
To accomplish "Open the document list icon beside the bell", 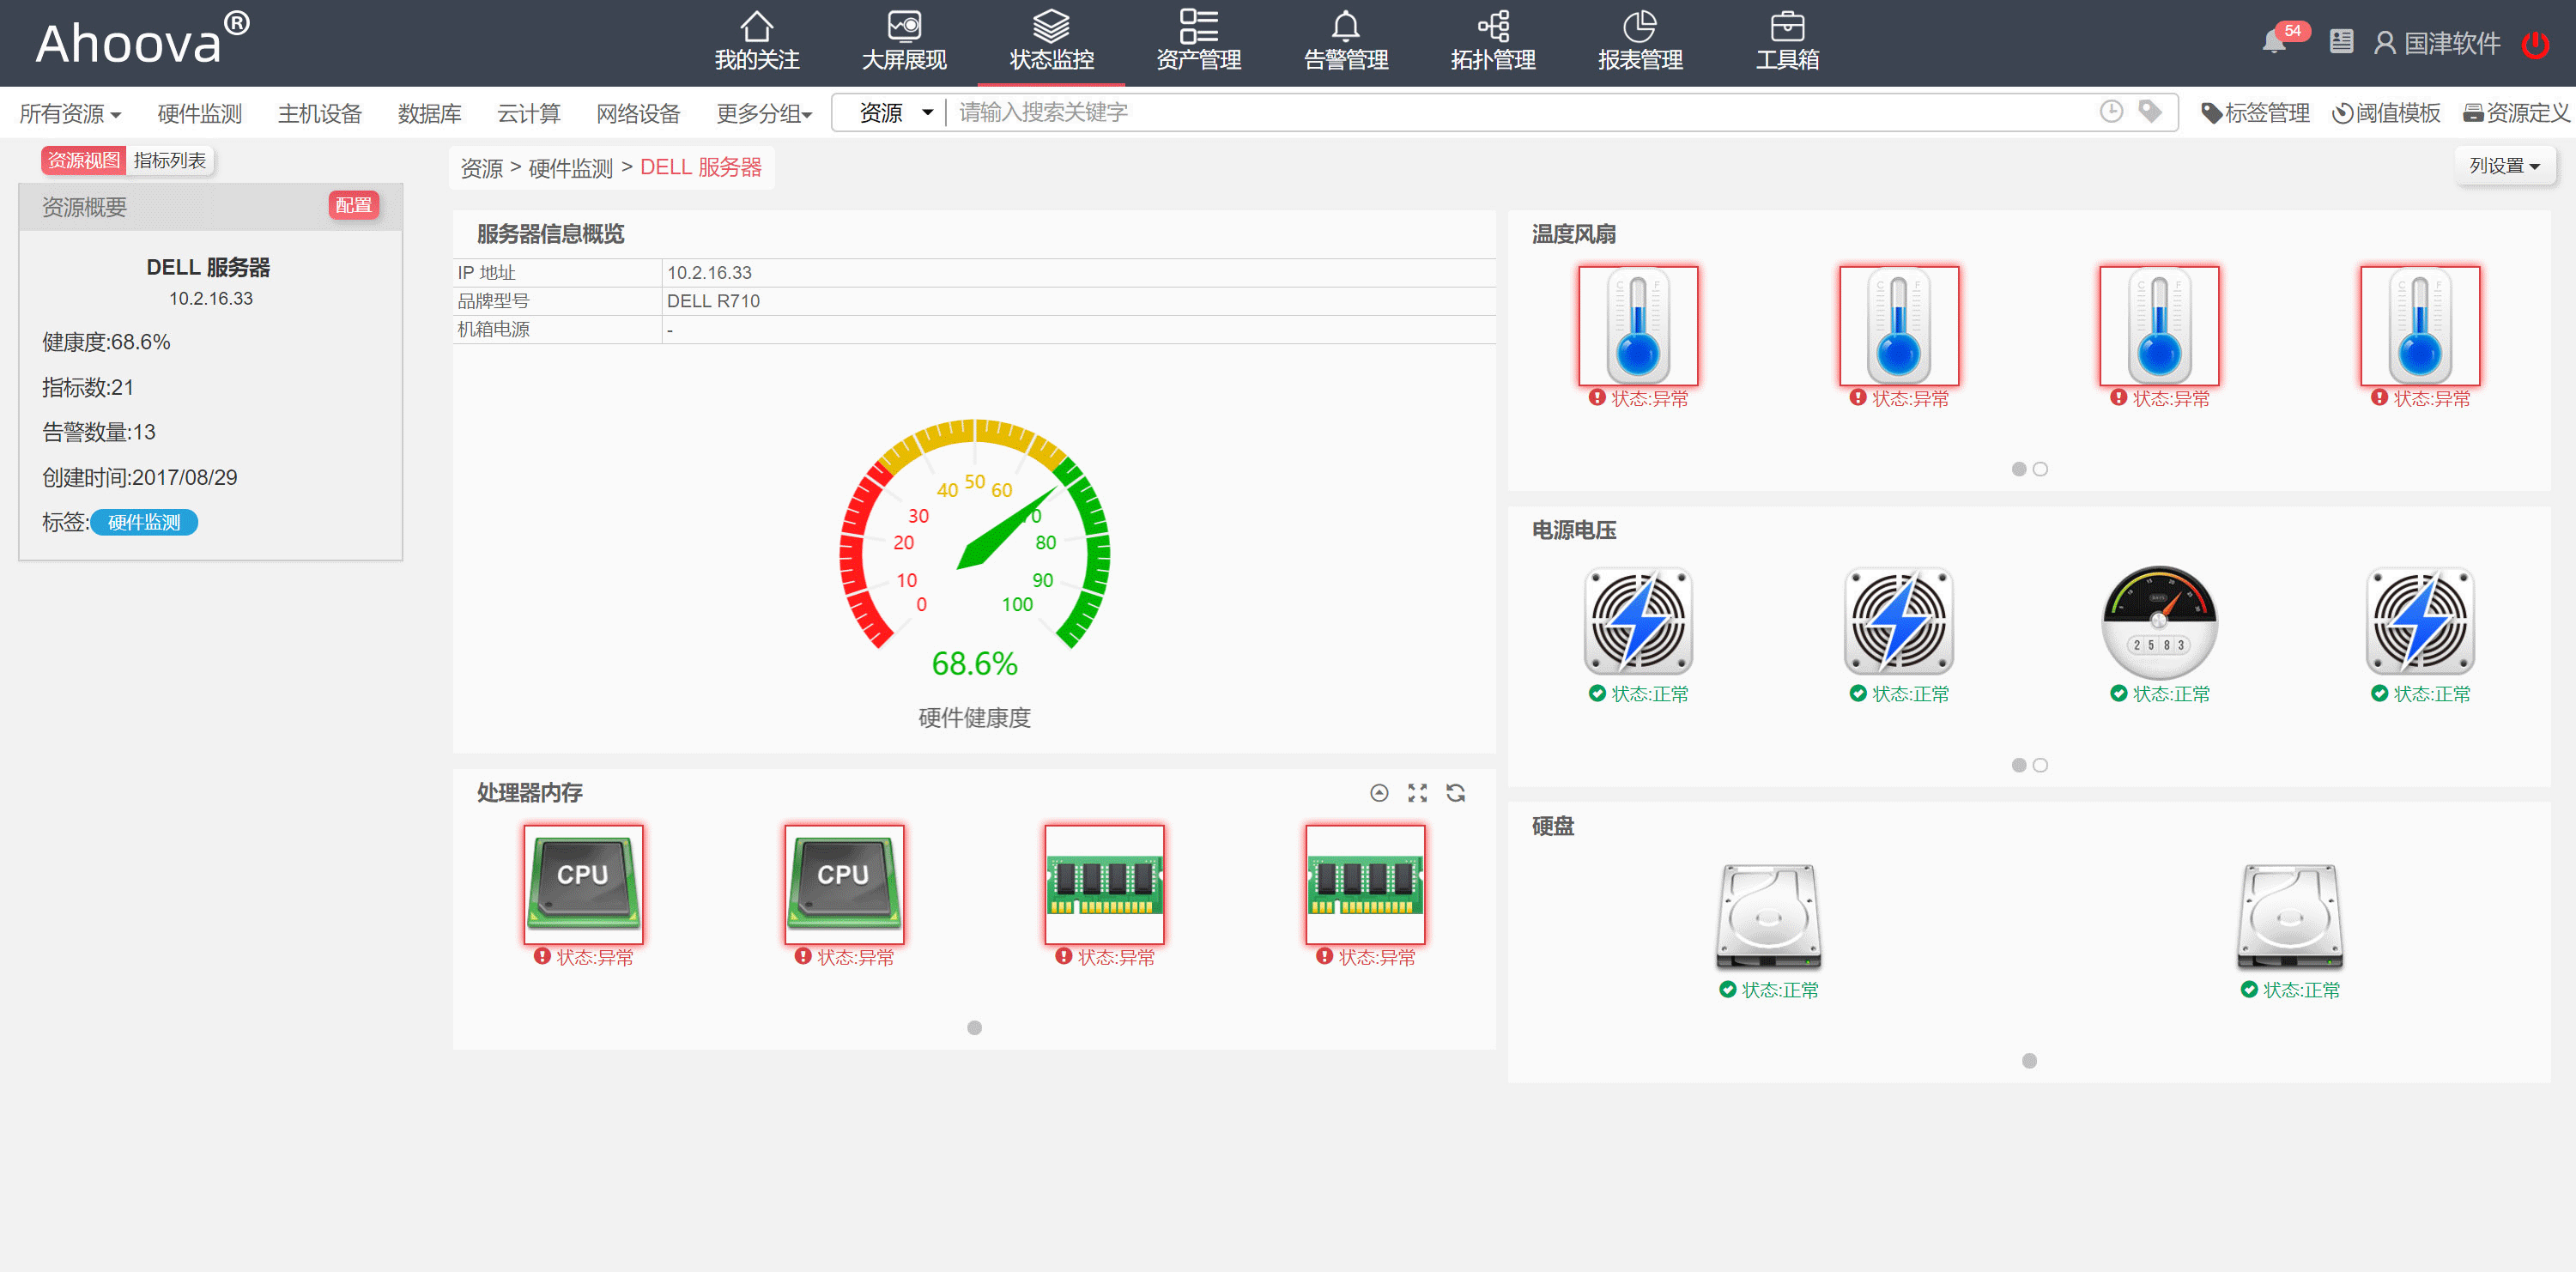I will pos(2341,42).
